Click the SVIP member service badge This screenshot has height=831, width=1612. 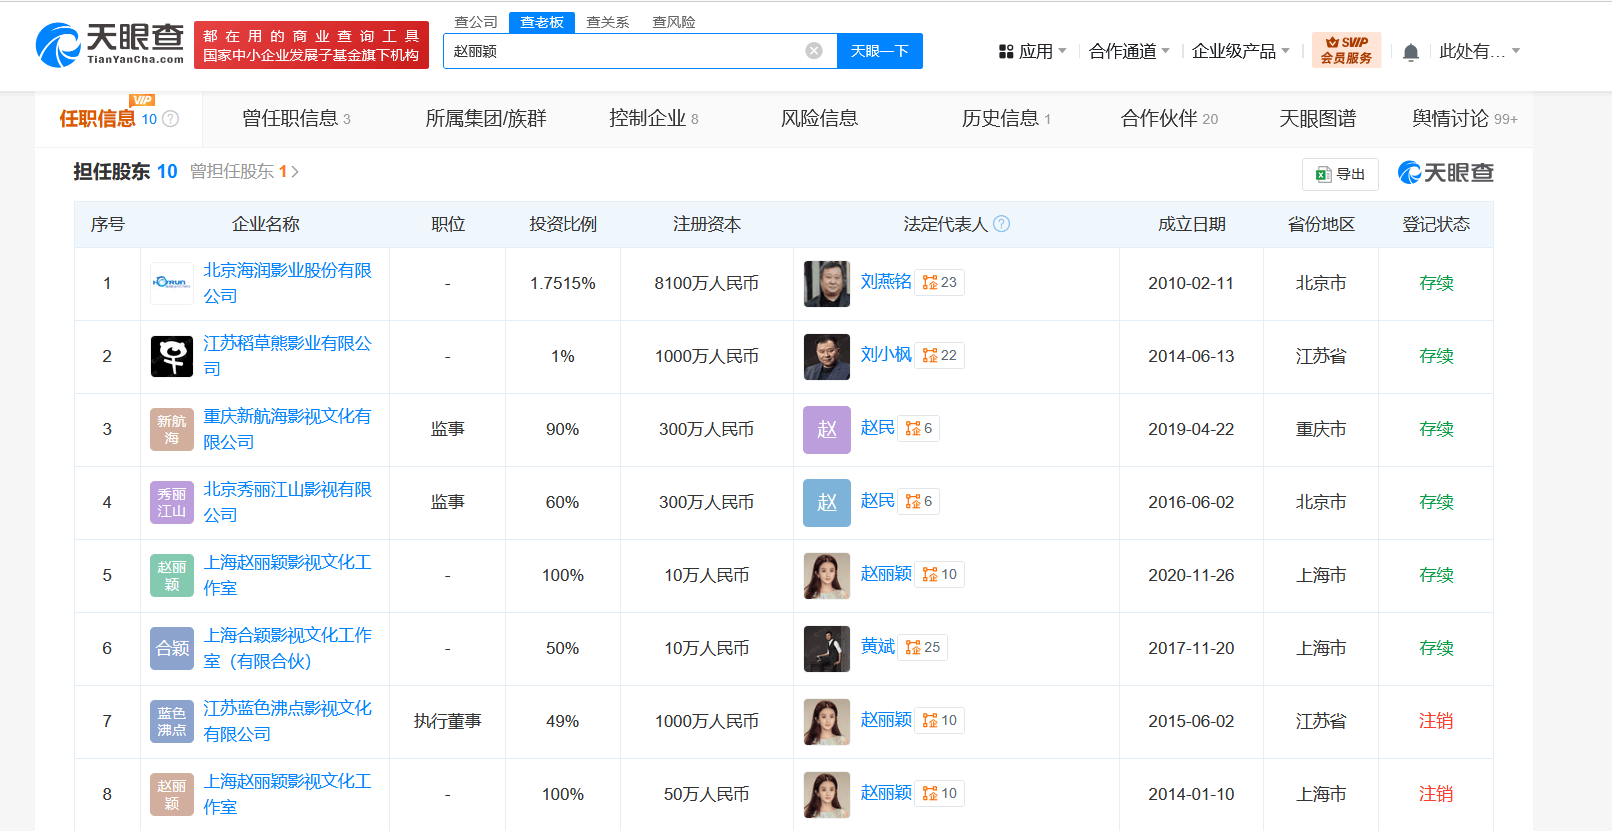(x=1346, y=50)
